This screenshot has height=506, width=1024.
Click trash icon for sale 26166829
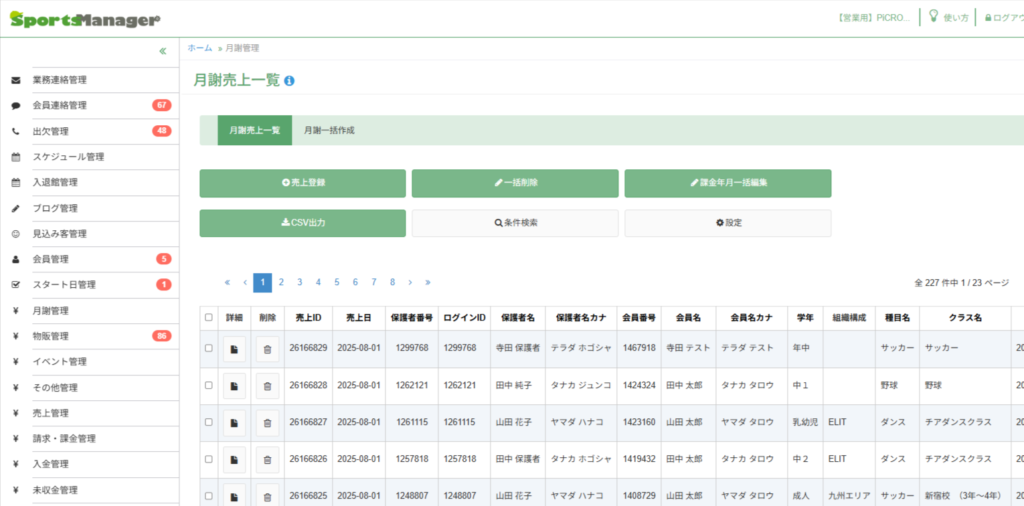click(267, 349)
